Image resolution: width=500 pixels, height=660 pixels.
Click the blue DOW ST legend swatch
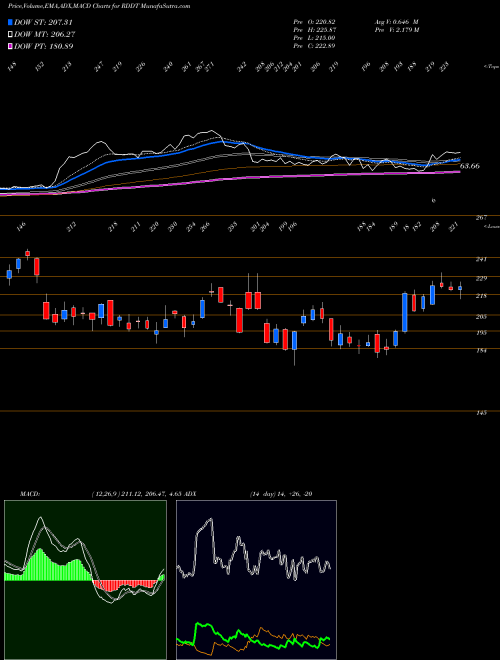[10, 22]
